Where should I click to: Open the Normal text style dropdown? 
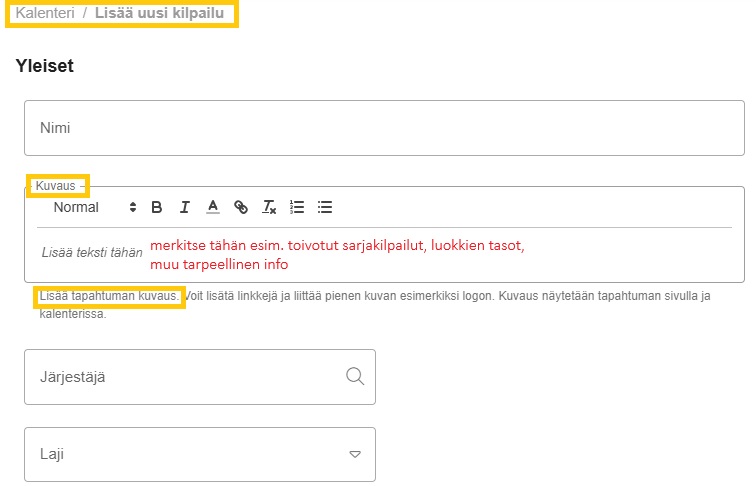94,207
